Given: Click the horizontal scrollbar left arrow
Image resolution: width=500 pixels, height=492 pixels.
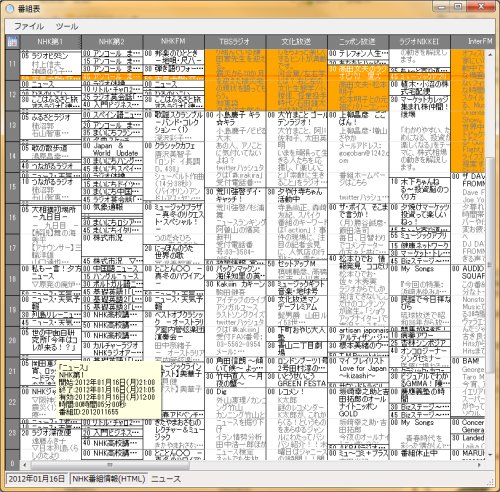Looking at the screenshot, I should point(25,464).
